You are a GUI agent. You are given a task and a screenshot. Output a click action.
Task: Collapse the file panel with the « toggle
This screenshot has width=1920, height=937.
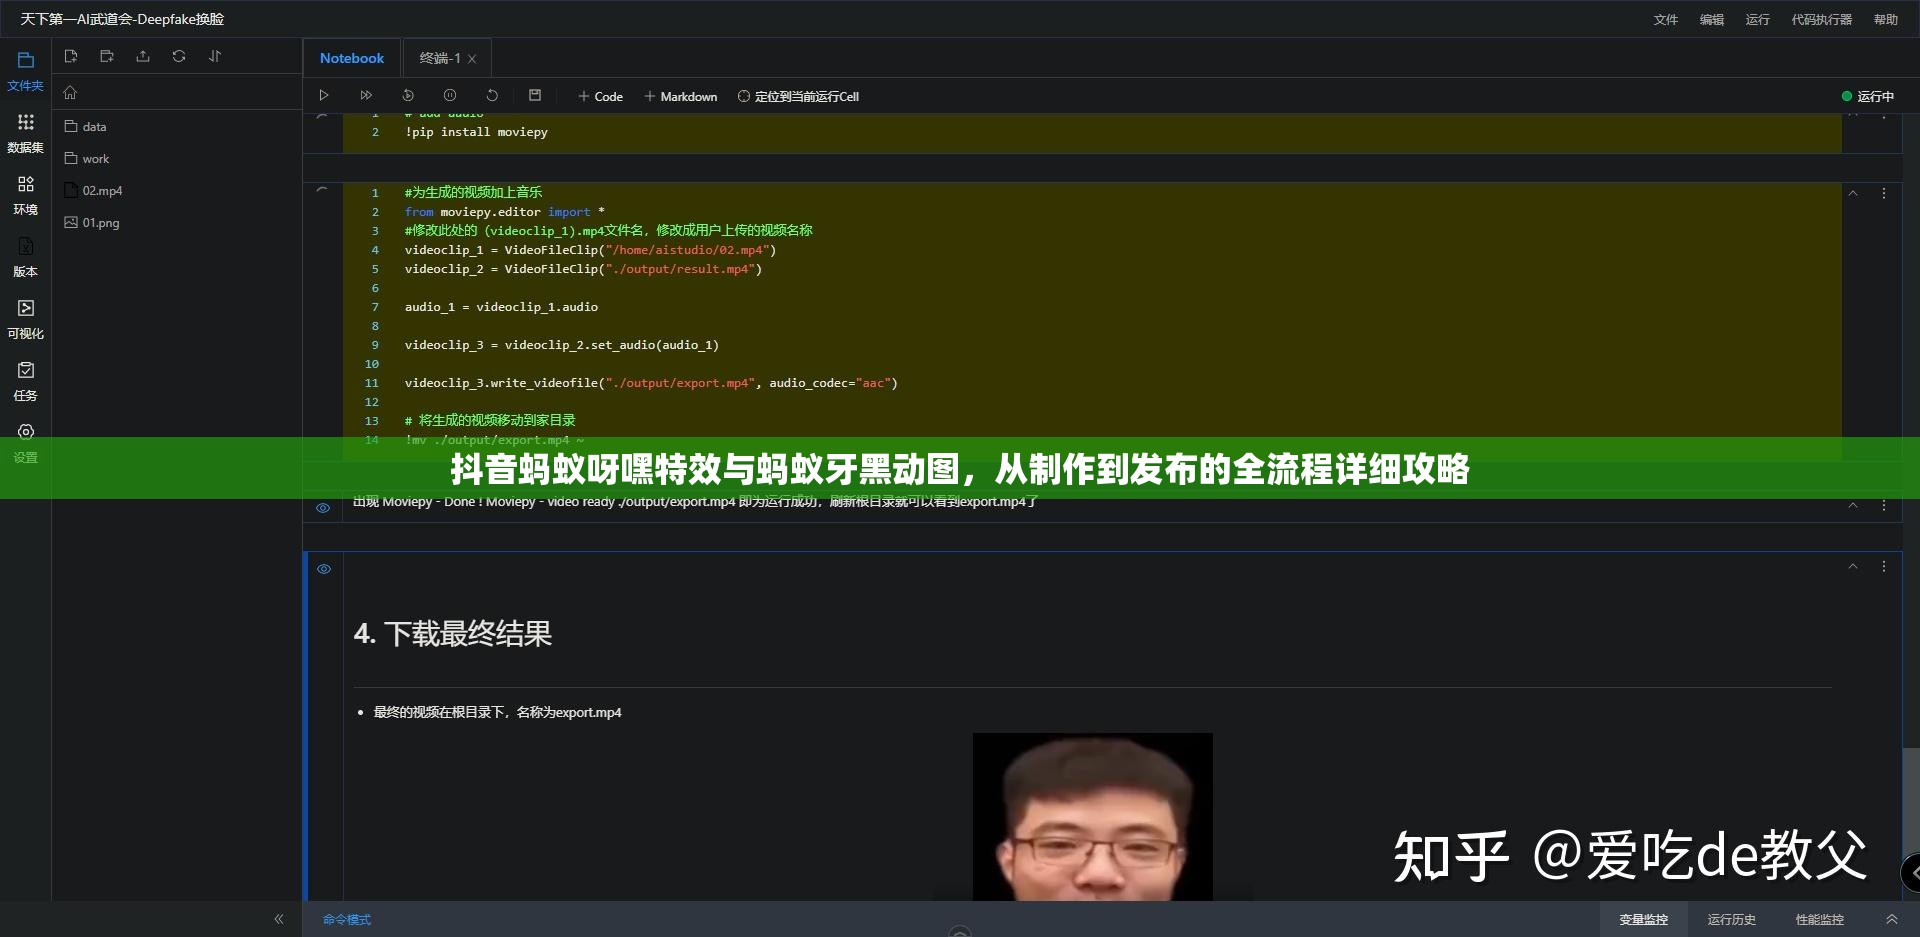click(279, 919)
